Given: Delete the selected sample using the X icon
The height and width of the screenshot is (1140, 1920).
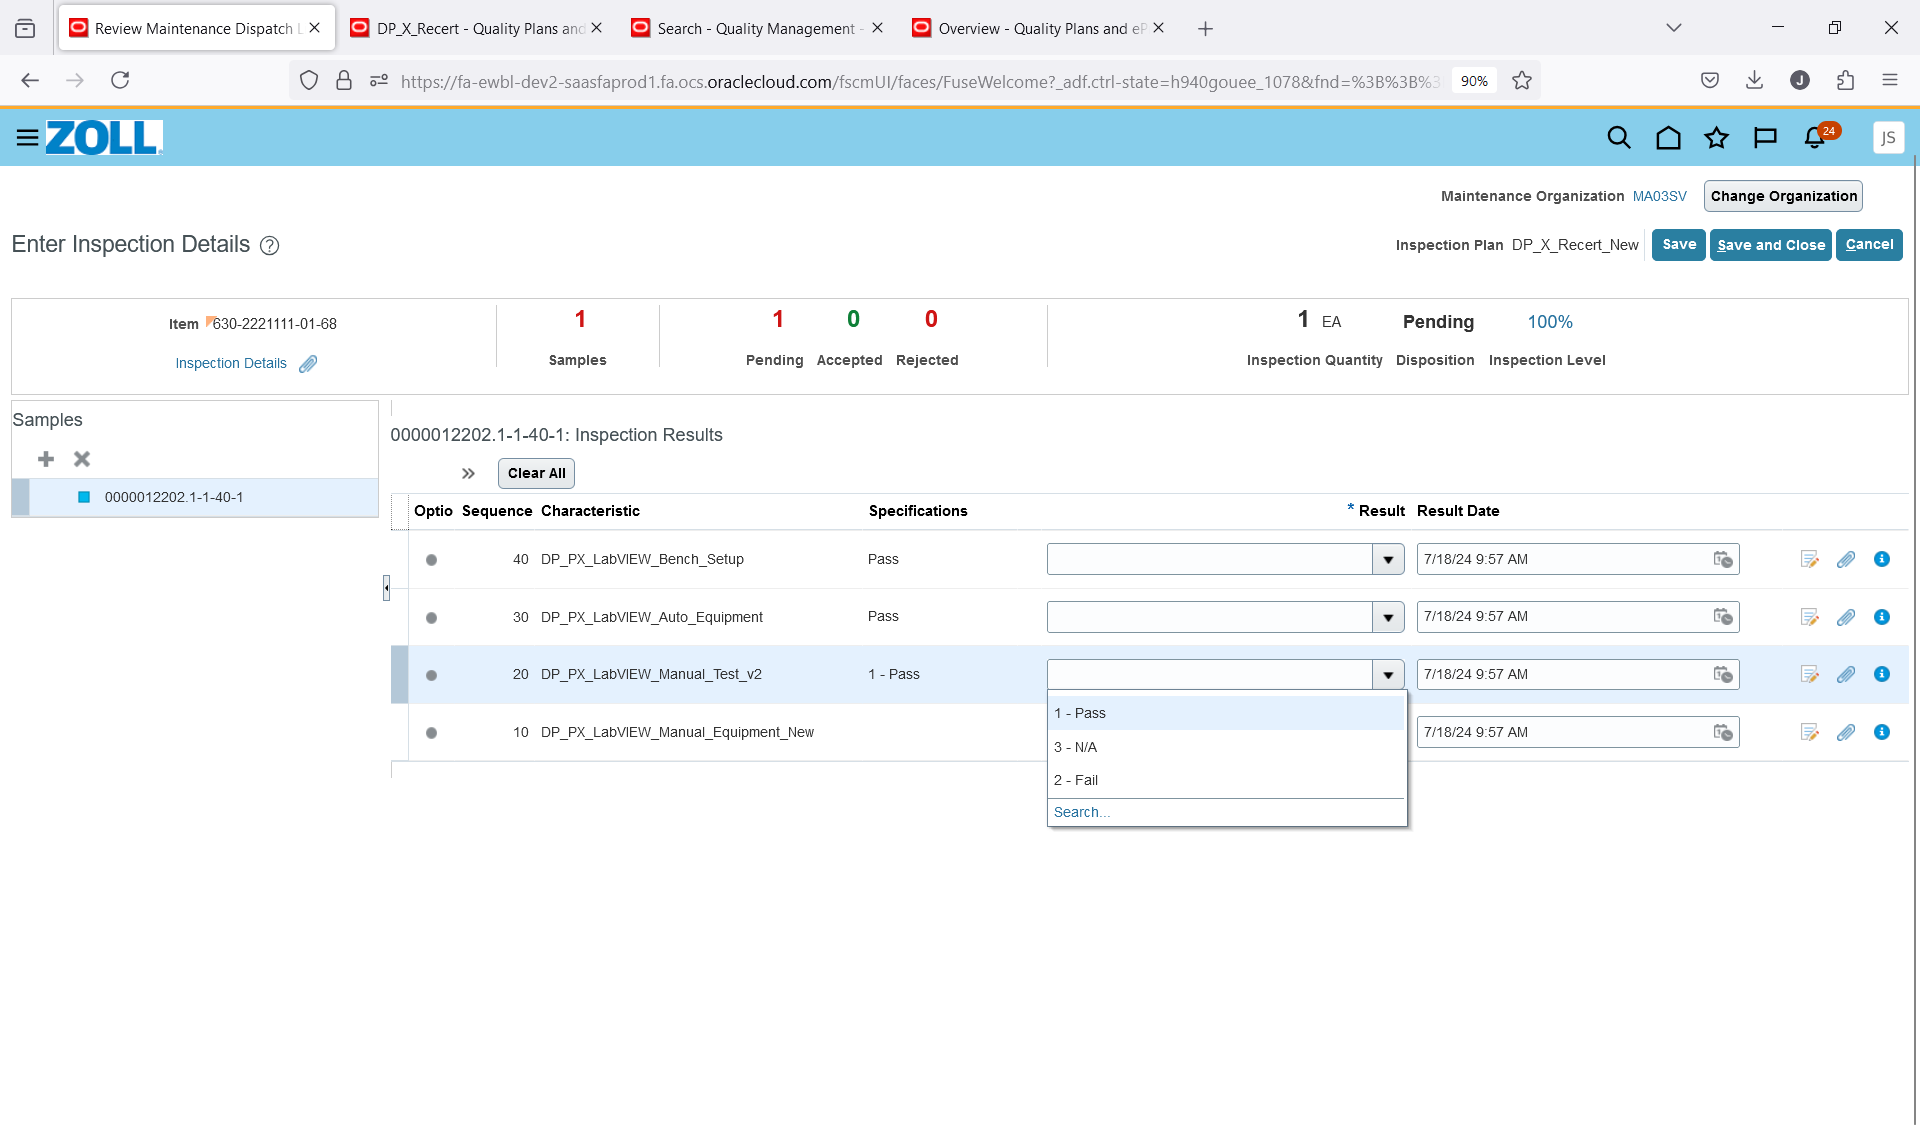Looking at the screenshot, I should click(x=82, y=459).
